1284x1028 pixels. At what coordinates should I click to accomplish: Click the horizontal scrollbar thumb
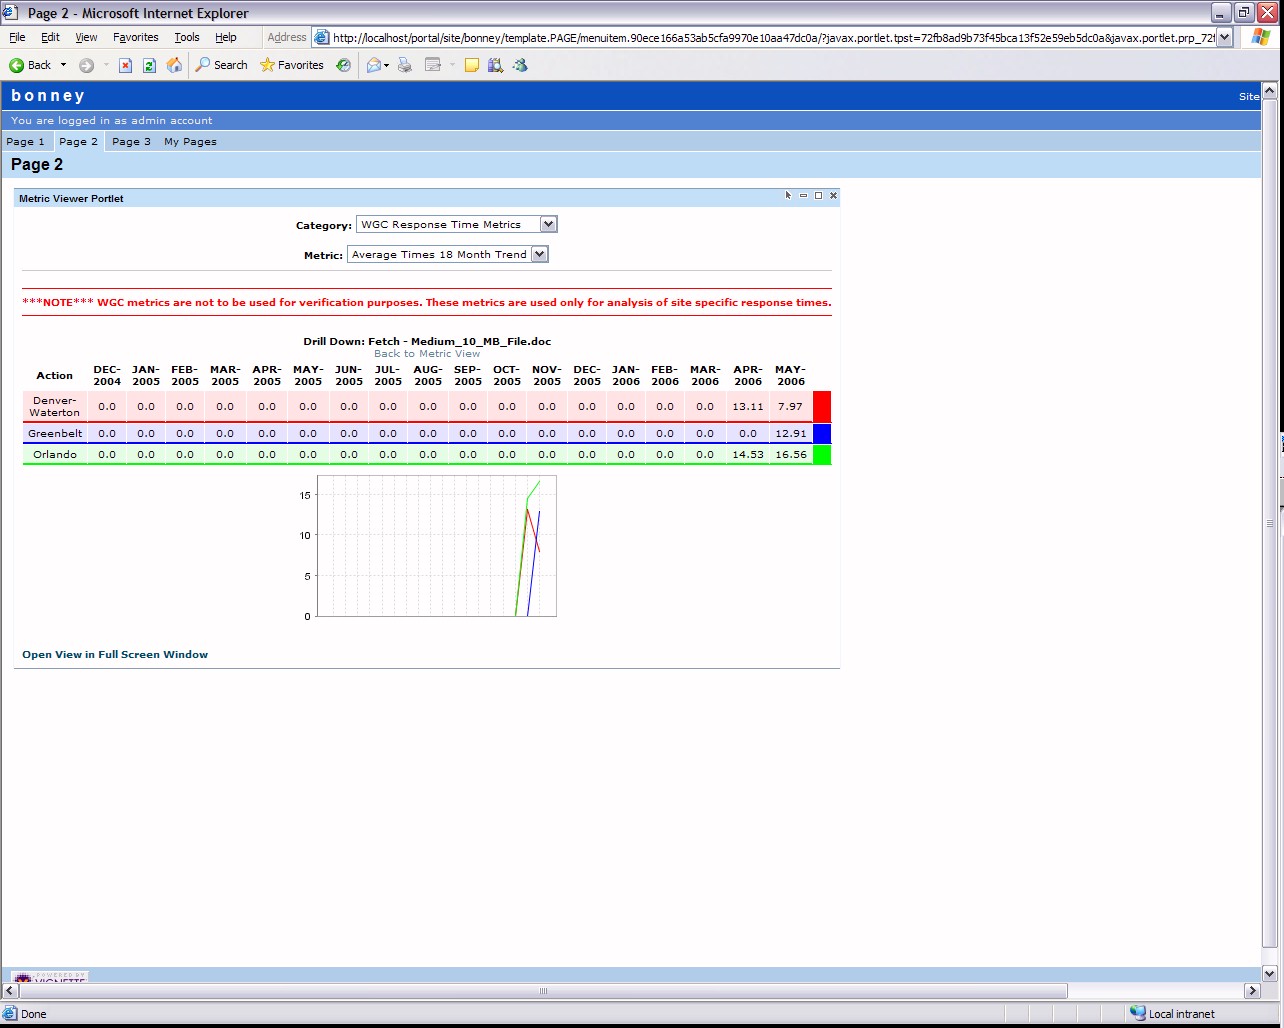click(x=543, y=991)
